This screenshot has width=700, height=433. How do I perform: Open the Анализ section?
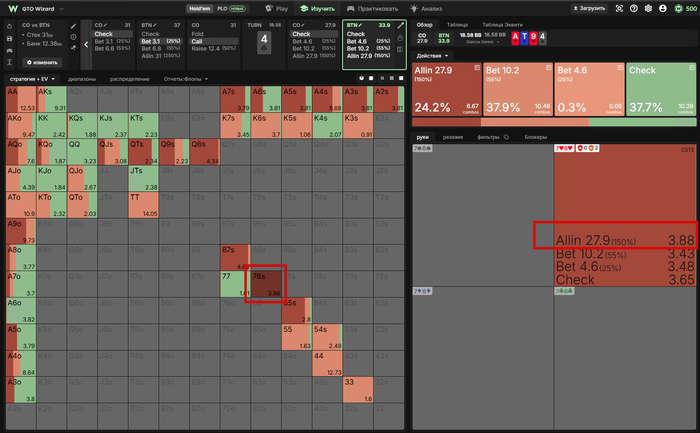point(426,8)
